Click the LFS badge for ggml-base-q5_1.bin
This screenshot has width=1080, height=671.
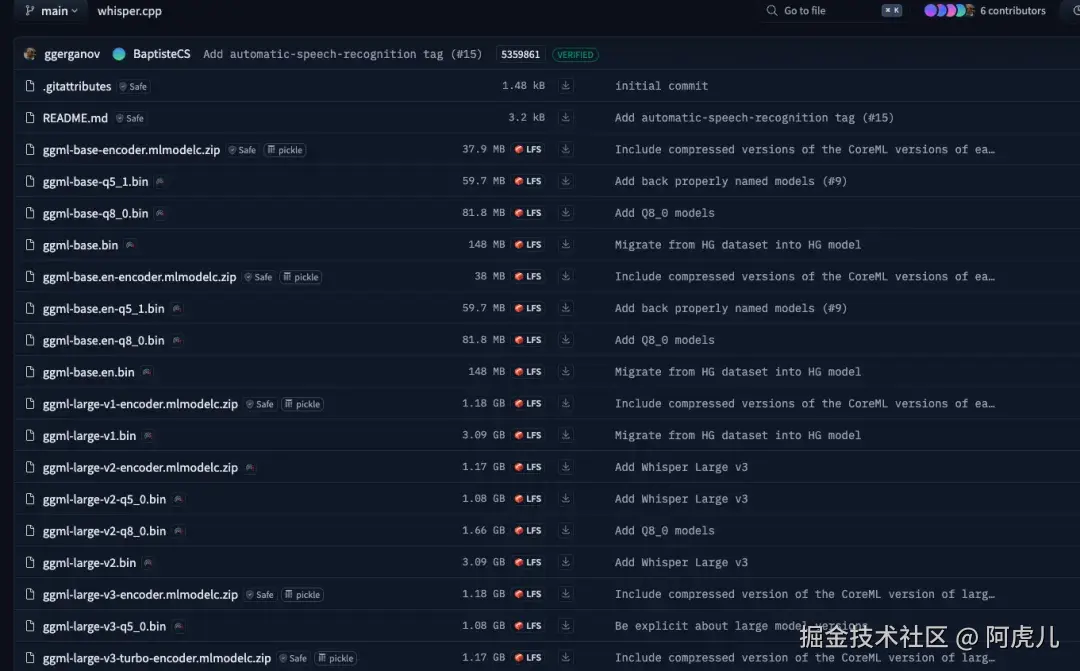pyautogui.click(x=528, y=181)
